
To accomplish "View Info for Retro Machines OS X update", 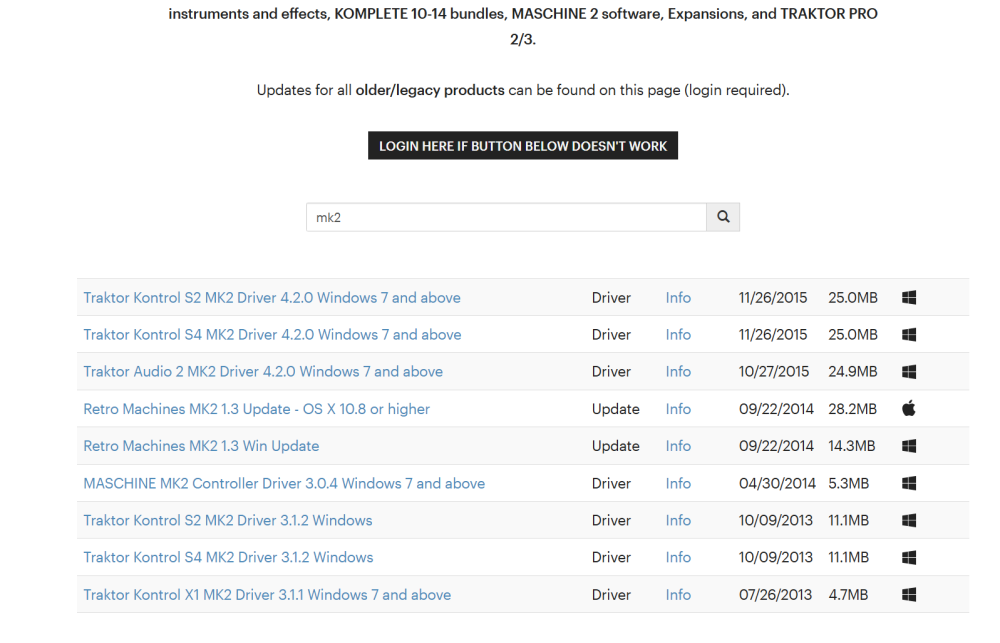I will click(678, 409).
